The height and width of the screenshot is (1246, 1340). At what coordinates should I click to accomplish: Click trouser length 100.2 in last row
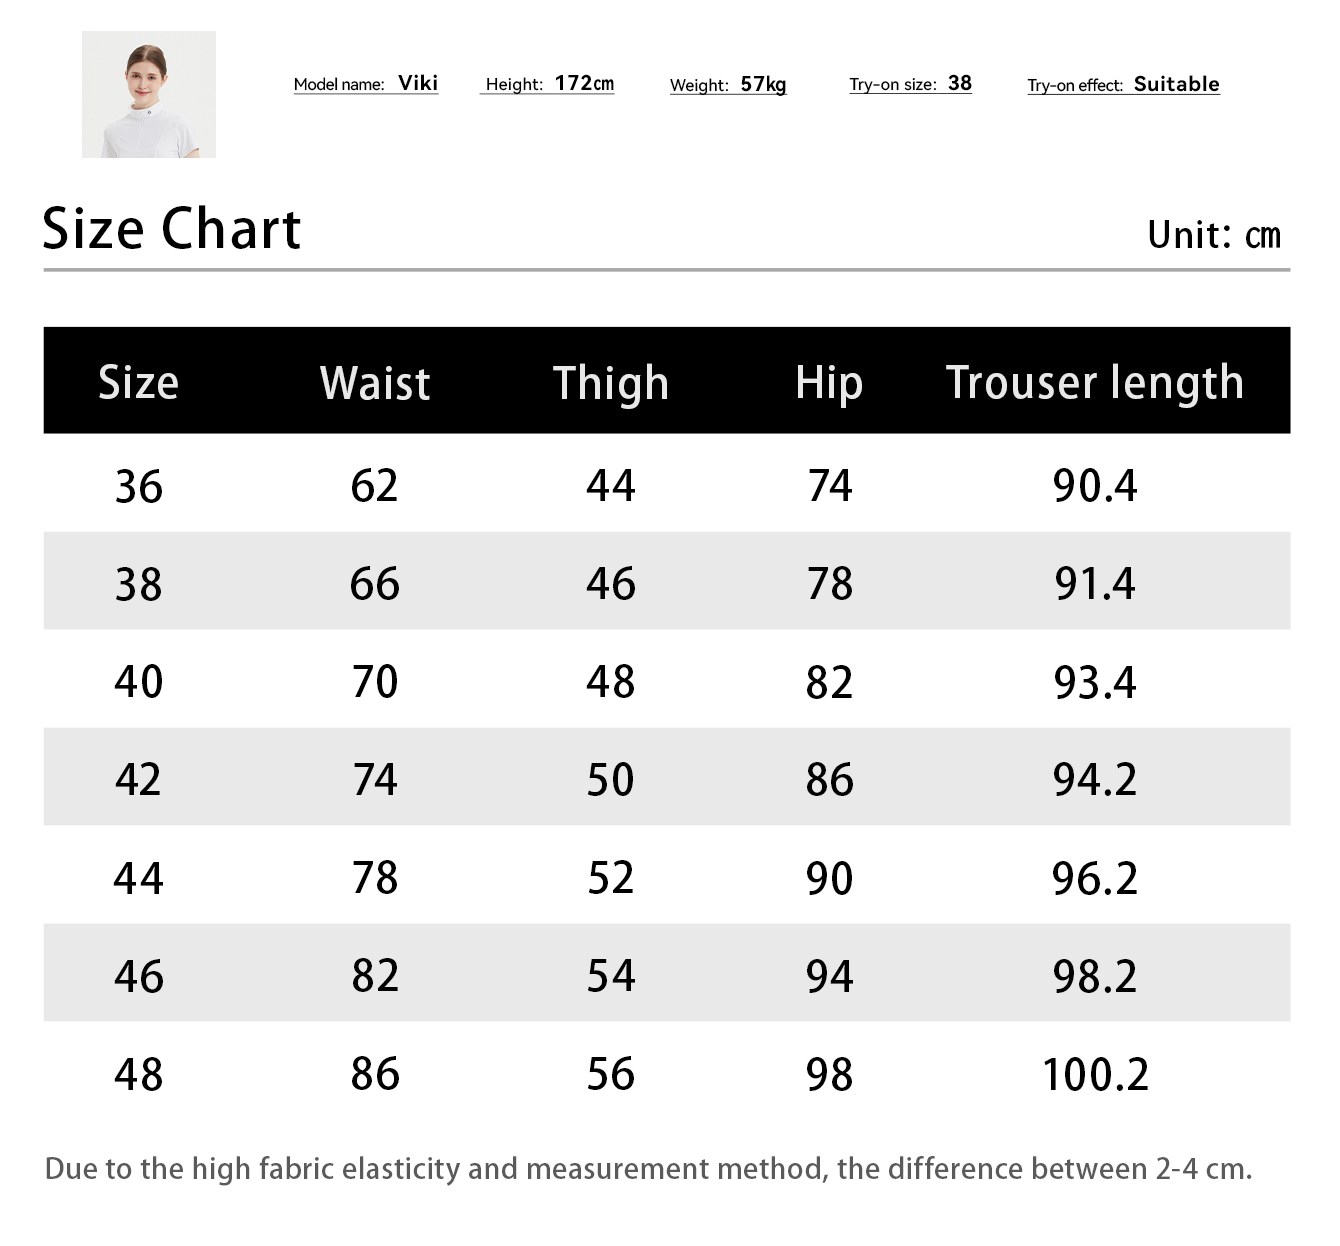click(1095, 1075)
